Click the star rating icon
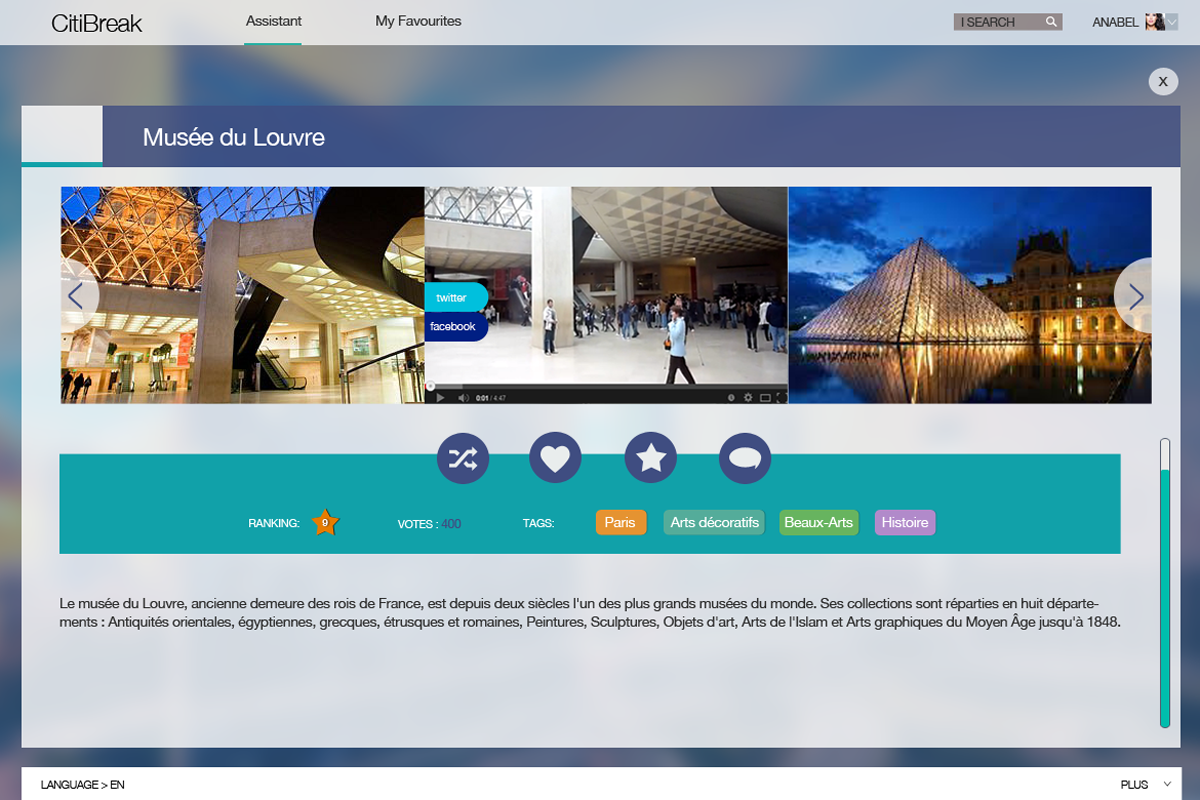Image resolution: width=1200 pixels, height=800 pixels. (651, 458)
